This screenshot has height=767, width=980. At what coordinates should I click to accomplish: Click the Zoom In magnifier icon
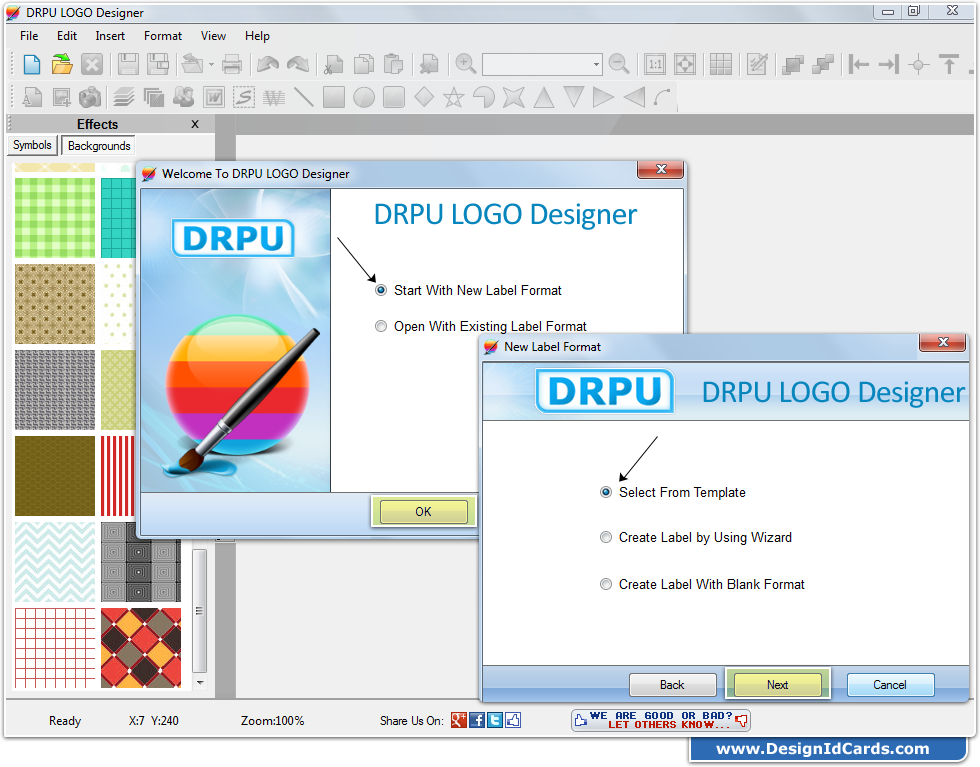(466, 64)
